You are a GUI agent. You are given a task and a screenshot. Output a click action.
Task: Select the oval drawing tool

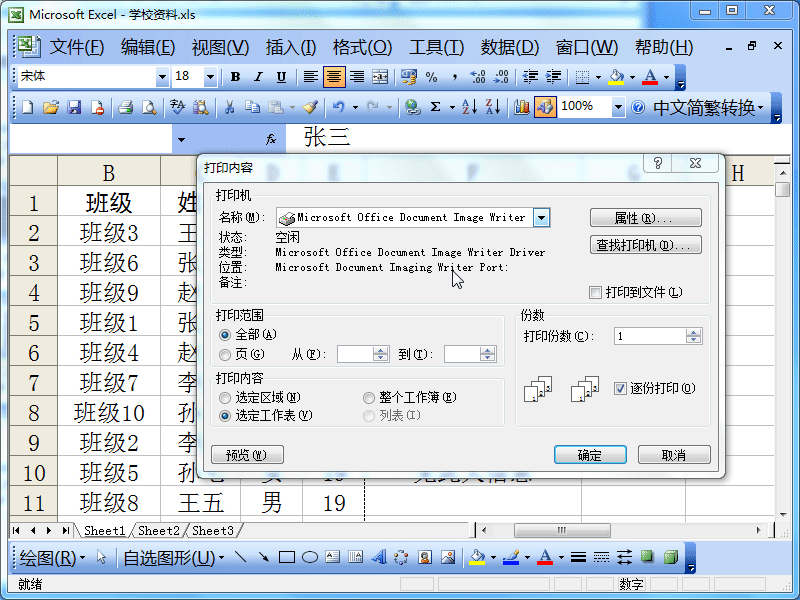[x=310, y=557]
